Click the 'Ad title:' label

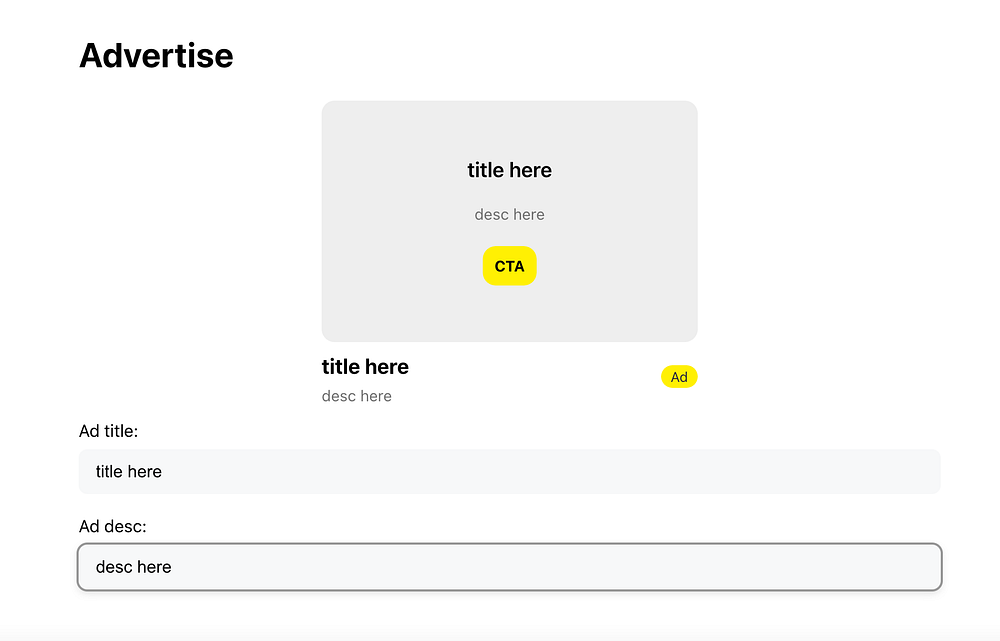[108, 431]
